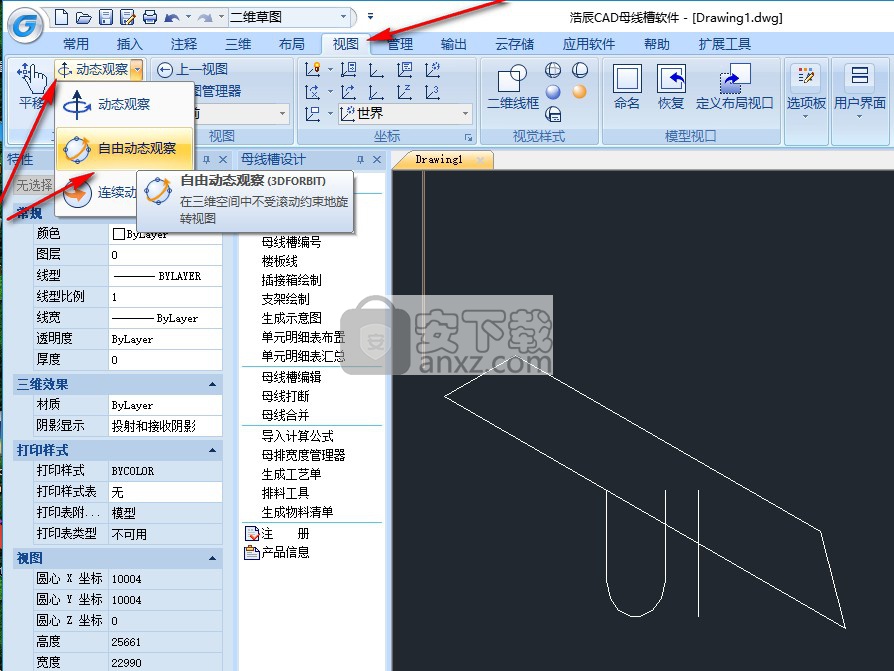Click the 线型比例 value field
Screen dimensions: 894x671
165,297
